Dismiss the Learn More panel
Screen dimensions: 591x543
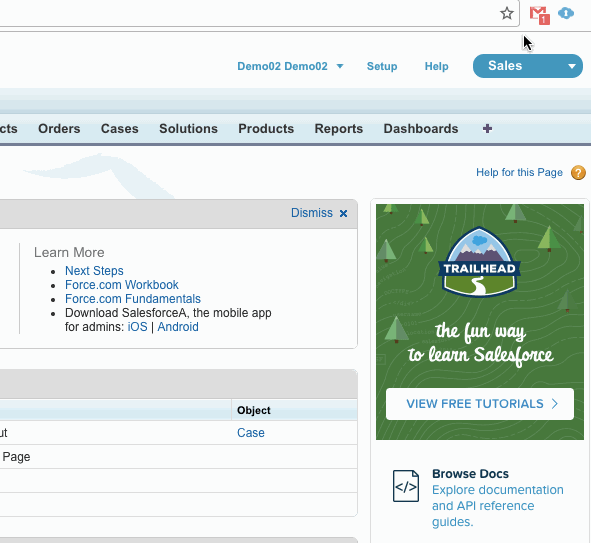[x=319, y=213]
